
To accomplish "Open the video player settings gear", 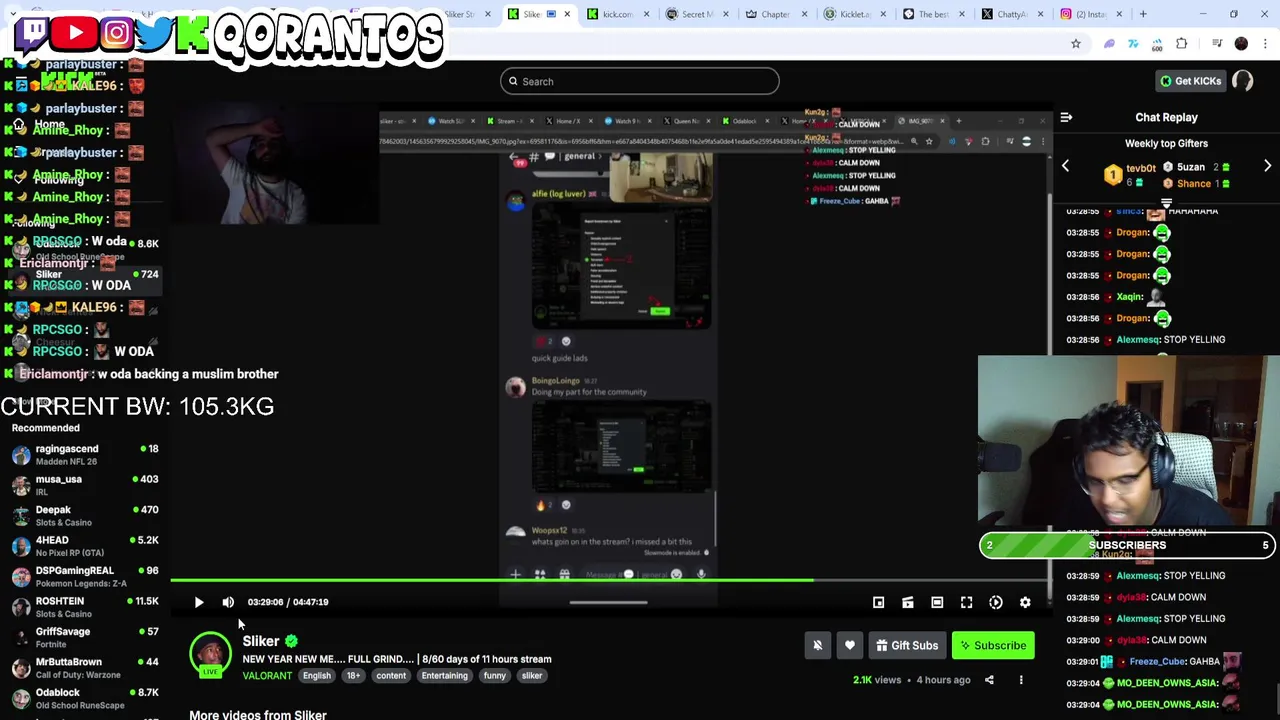I will 1025,602.
